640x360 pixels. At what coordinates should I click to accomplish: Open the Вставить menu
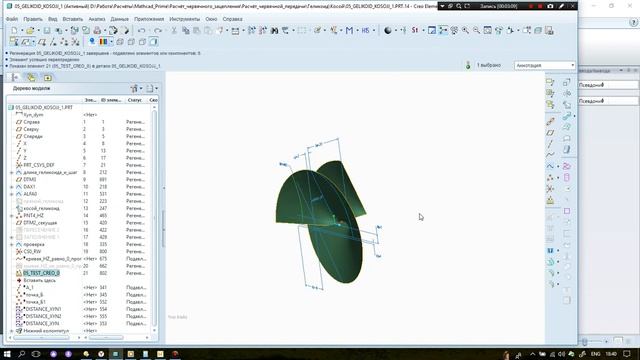[73, 19]
